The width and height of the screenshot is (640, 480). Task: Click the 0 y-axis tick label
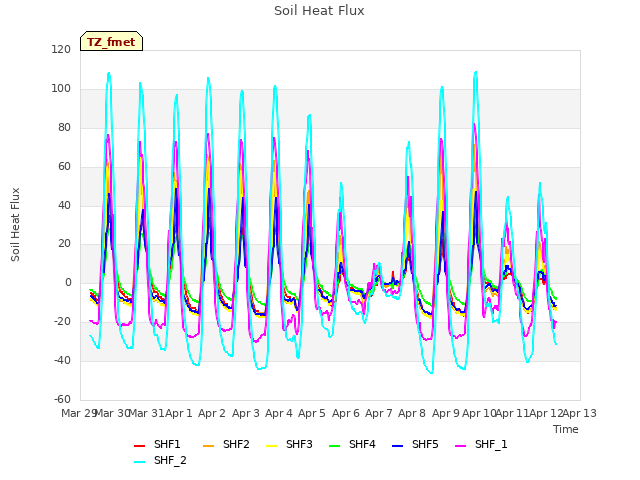68,282
